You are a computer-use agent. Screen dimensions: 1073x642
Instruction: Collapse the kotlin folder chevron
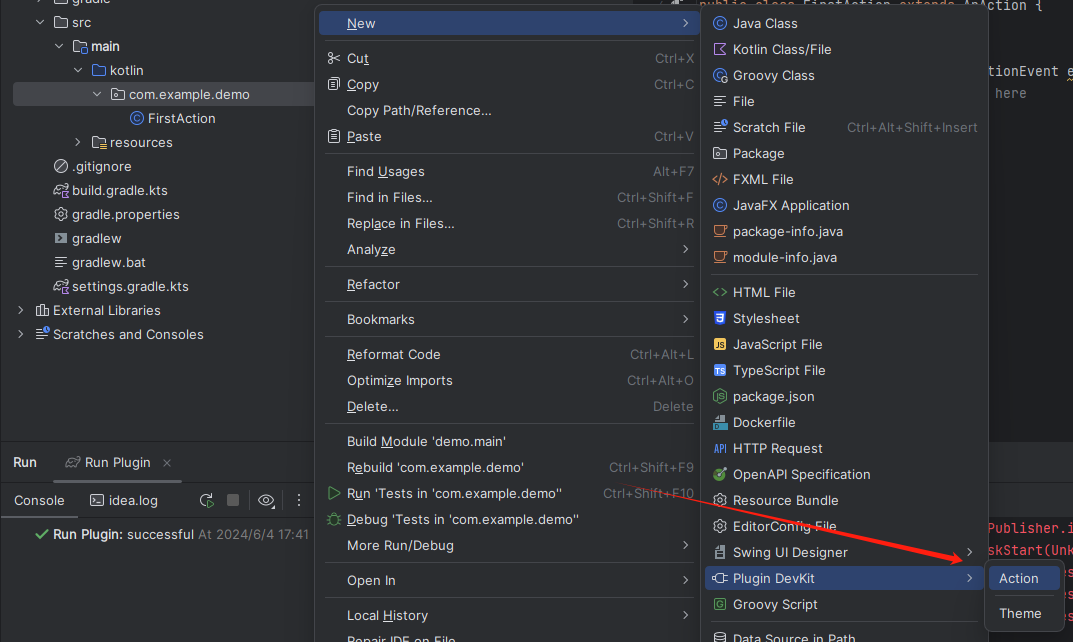(78, 70)
